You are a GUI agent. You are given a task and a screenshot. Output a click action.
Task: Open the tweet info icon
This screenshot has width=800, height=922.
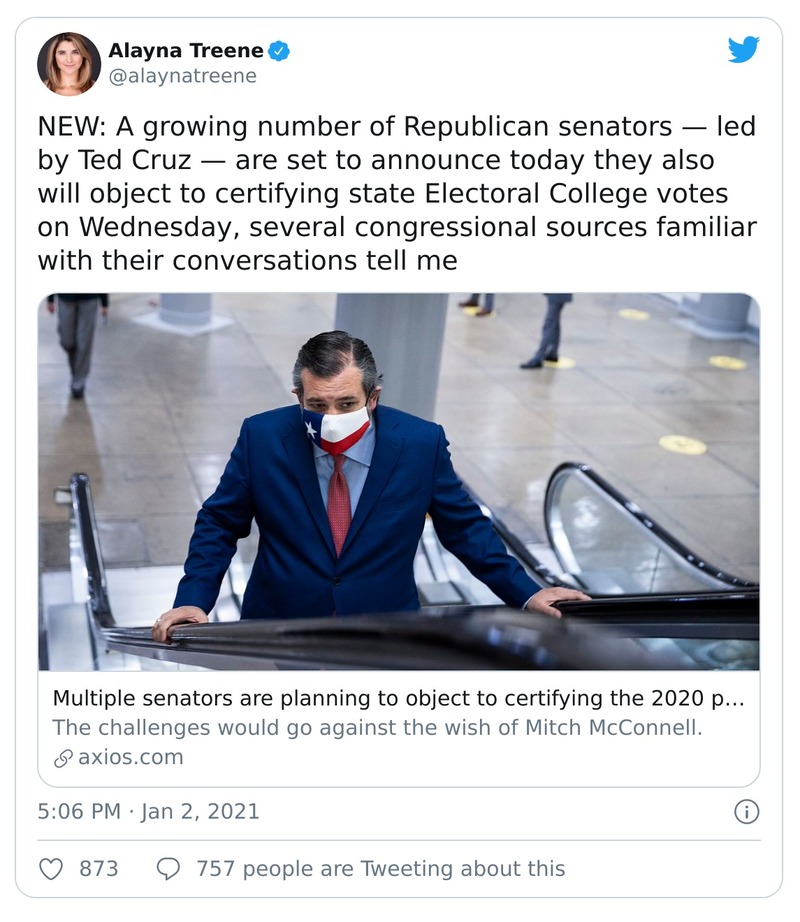(746, 811)
